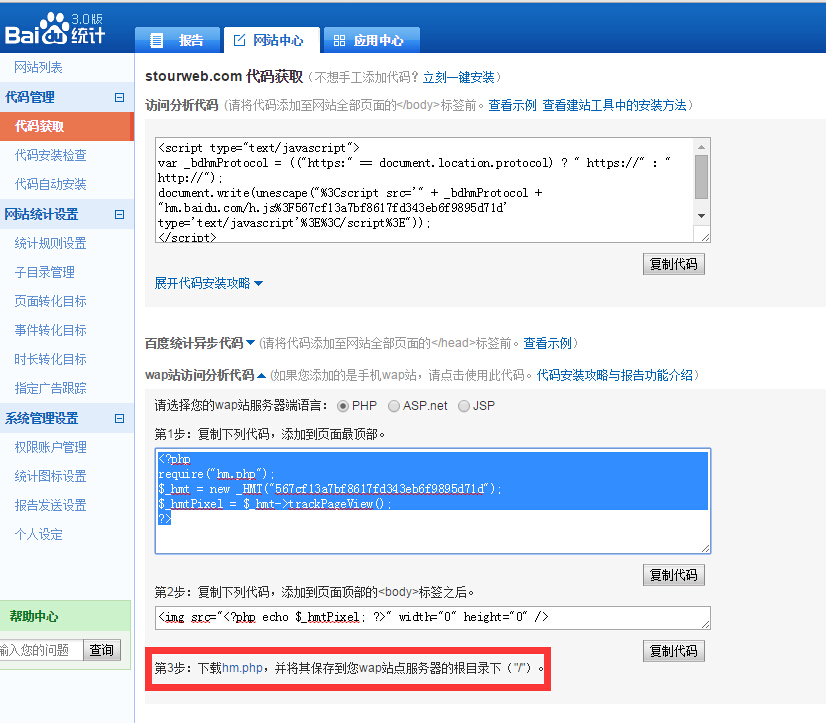The image size is (826, 723).
Task: Collapse the 代码管理 section icon
Action: pyautogui.click(x=118, y=97)
